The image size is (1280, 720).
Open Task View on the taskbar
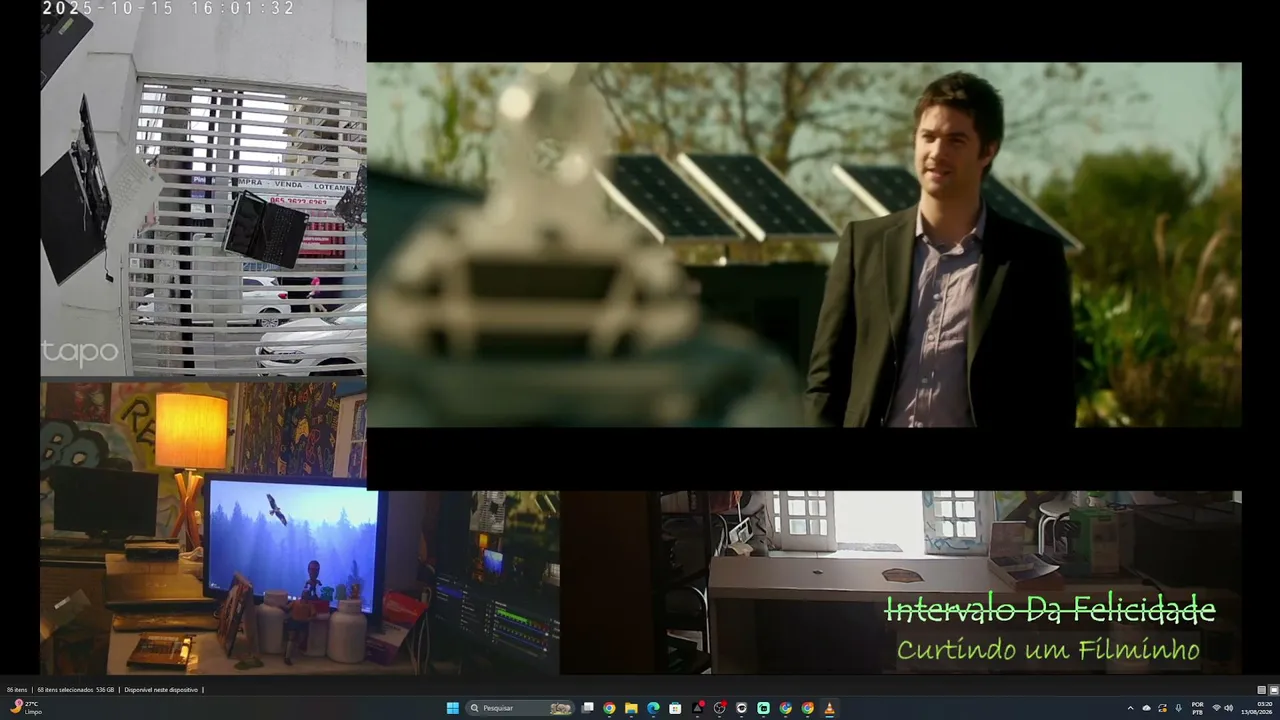588,708
